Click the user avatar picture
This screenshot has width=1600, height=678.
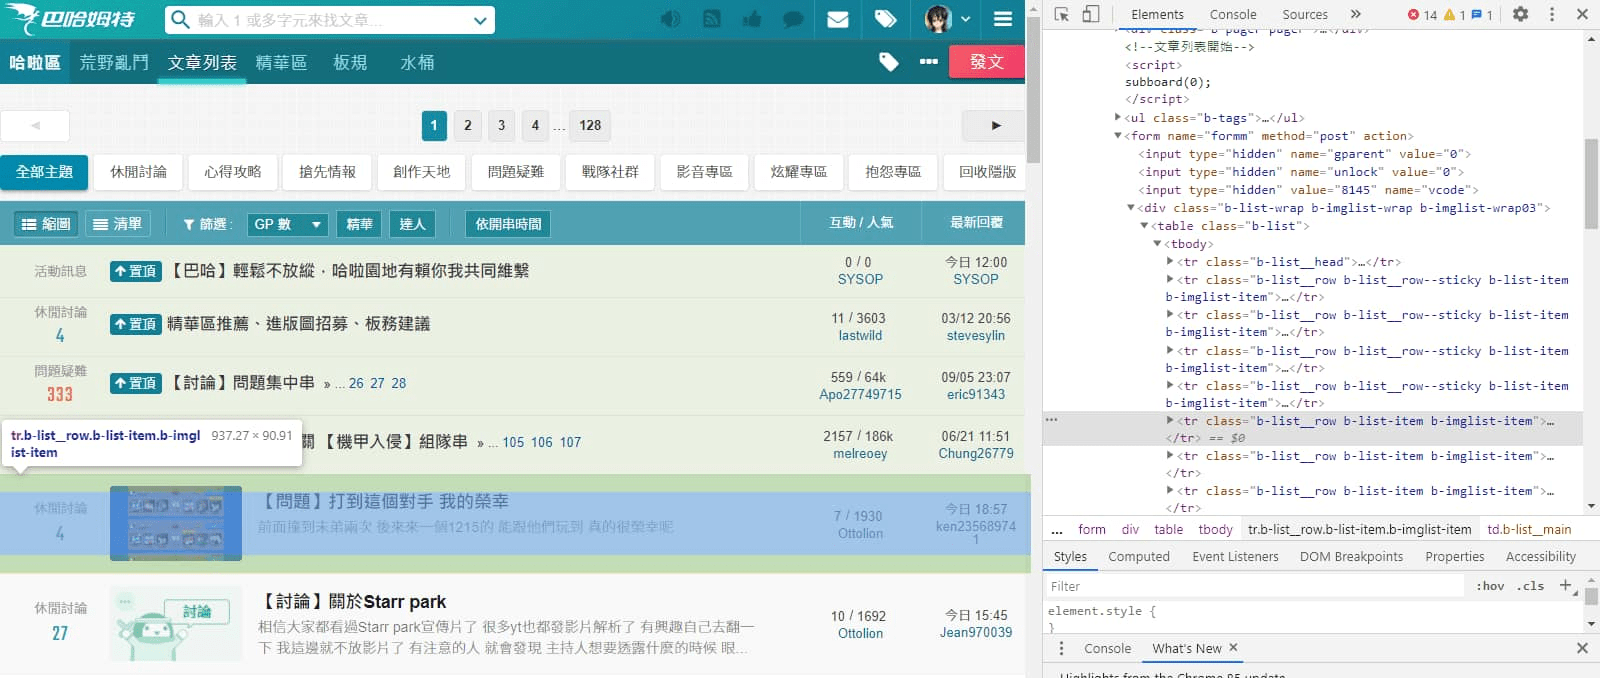point(938,19)
